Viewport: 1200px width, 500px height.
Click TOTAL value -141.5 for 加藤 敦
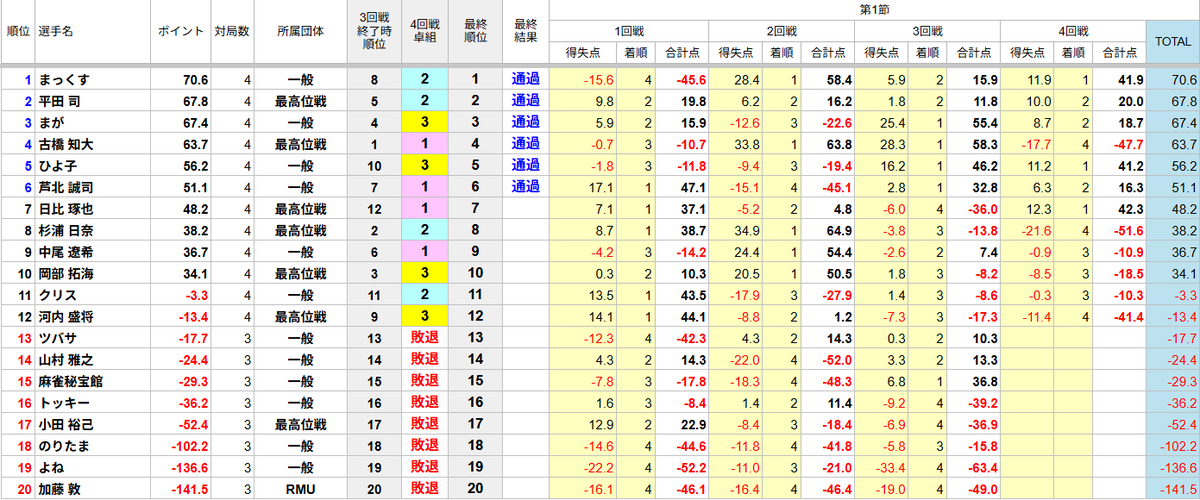point(1179,490)
